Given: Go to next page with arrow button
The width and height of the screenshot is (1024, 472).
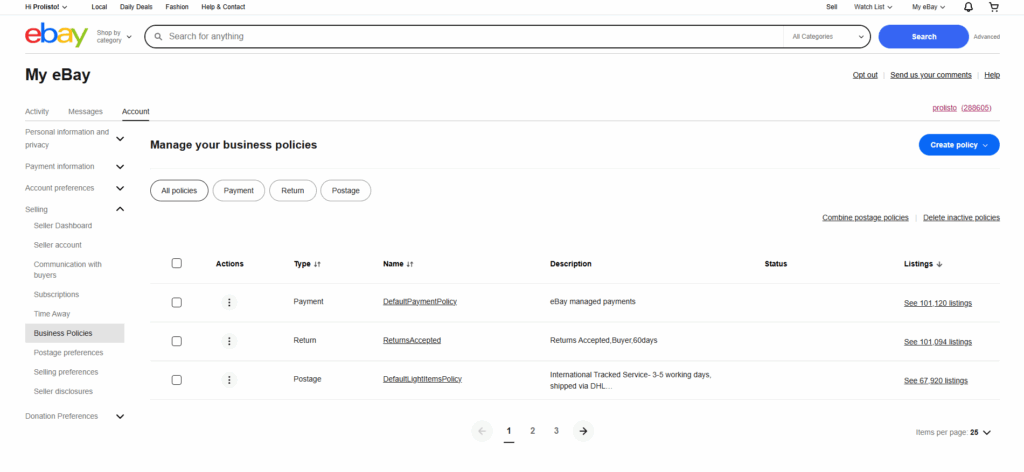Looking at the screenshot, I should point(583,431).
